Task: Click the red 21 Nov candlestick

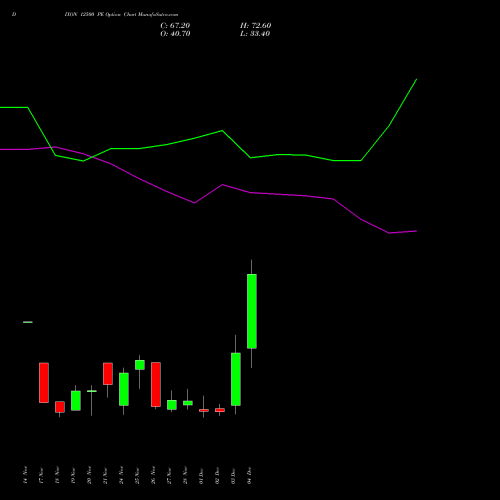Action: tap(108, 374)
